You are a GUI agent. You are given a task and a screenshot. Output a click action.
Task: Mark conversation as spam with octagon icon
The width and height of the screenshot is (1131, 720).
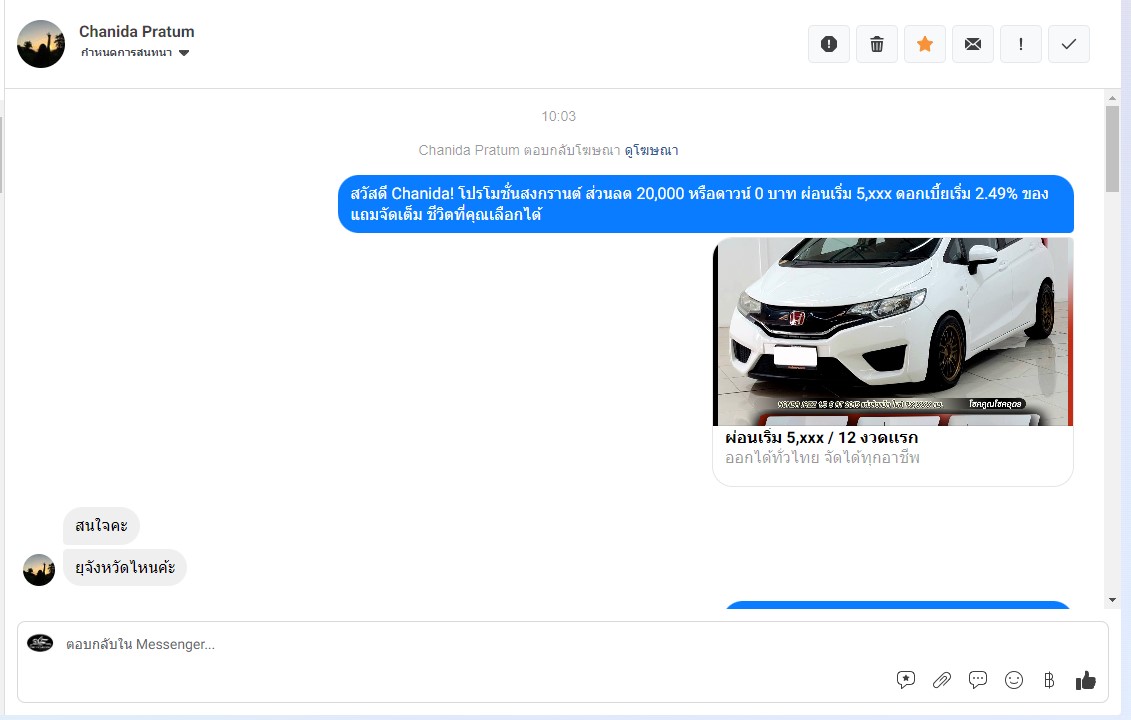828,44
